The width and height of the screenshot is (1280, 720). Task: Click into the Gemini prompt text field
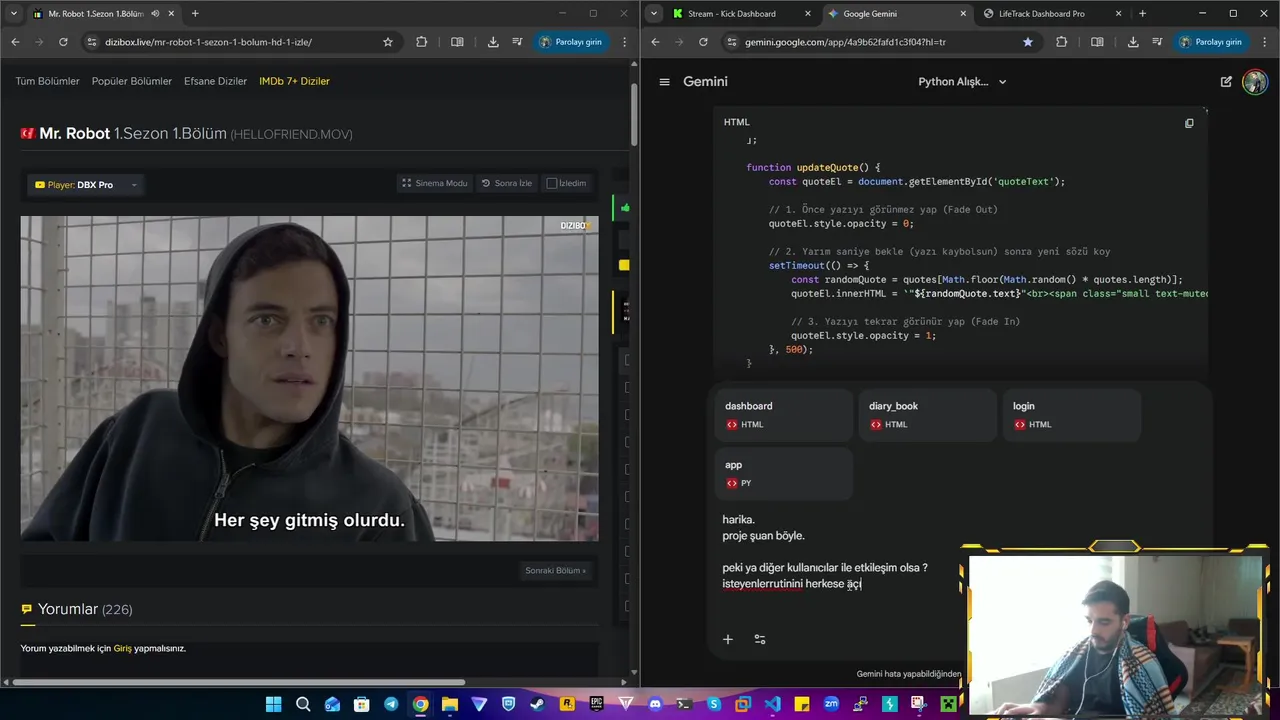point(840,552)
